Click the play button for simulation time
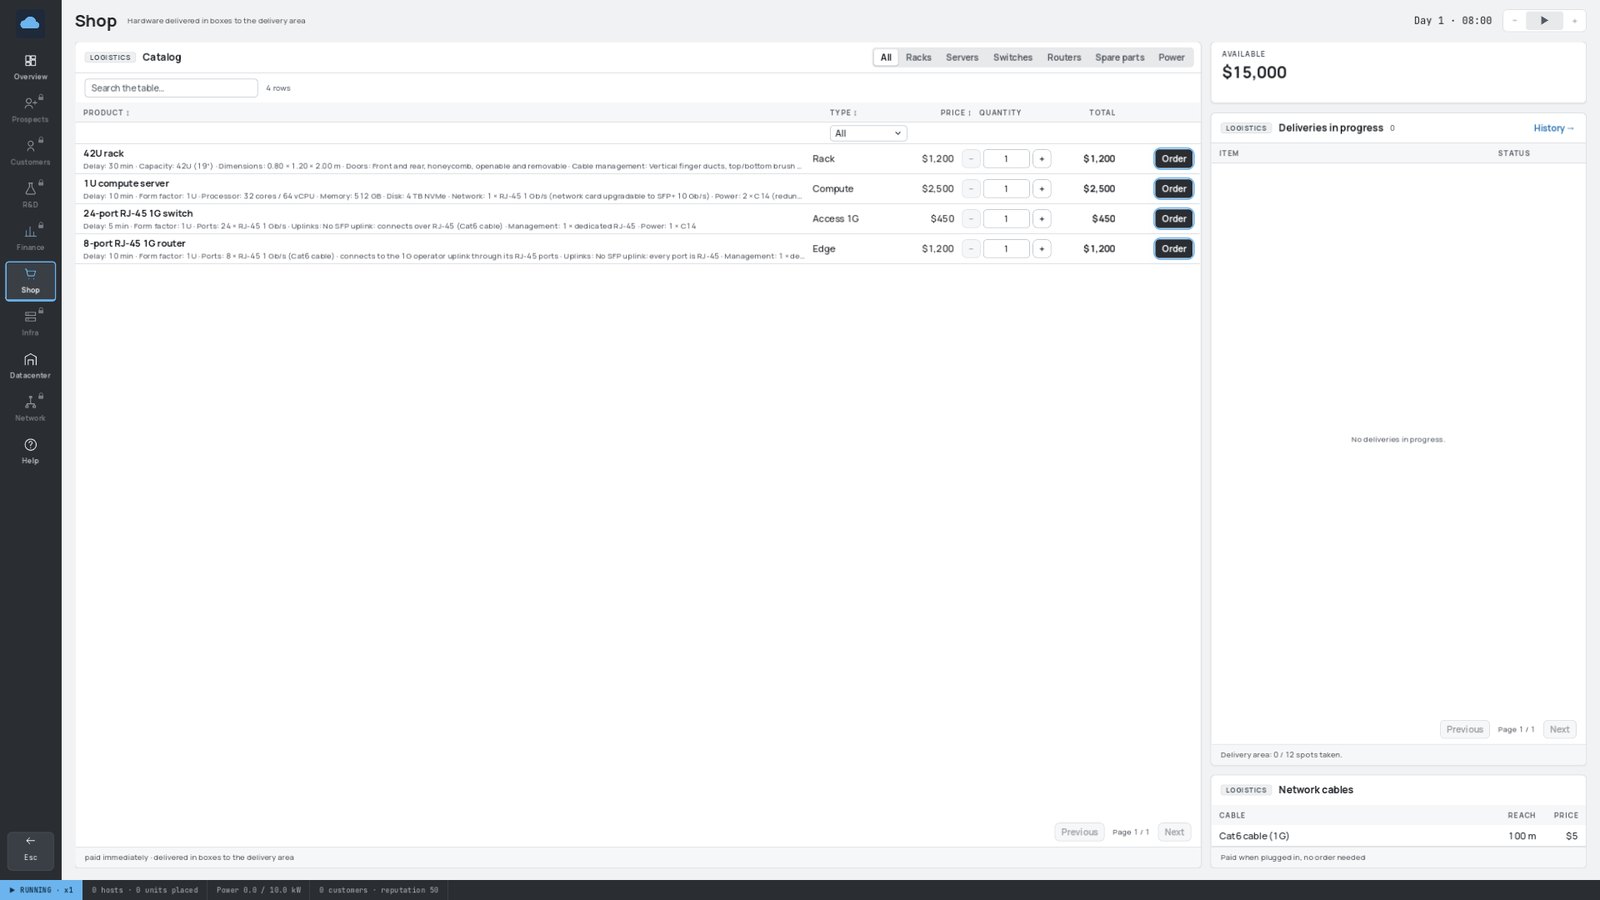The height and width of the screenshot is (900, 1600). (x=1544, y=20)
